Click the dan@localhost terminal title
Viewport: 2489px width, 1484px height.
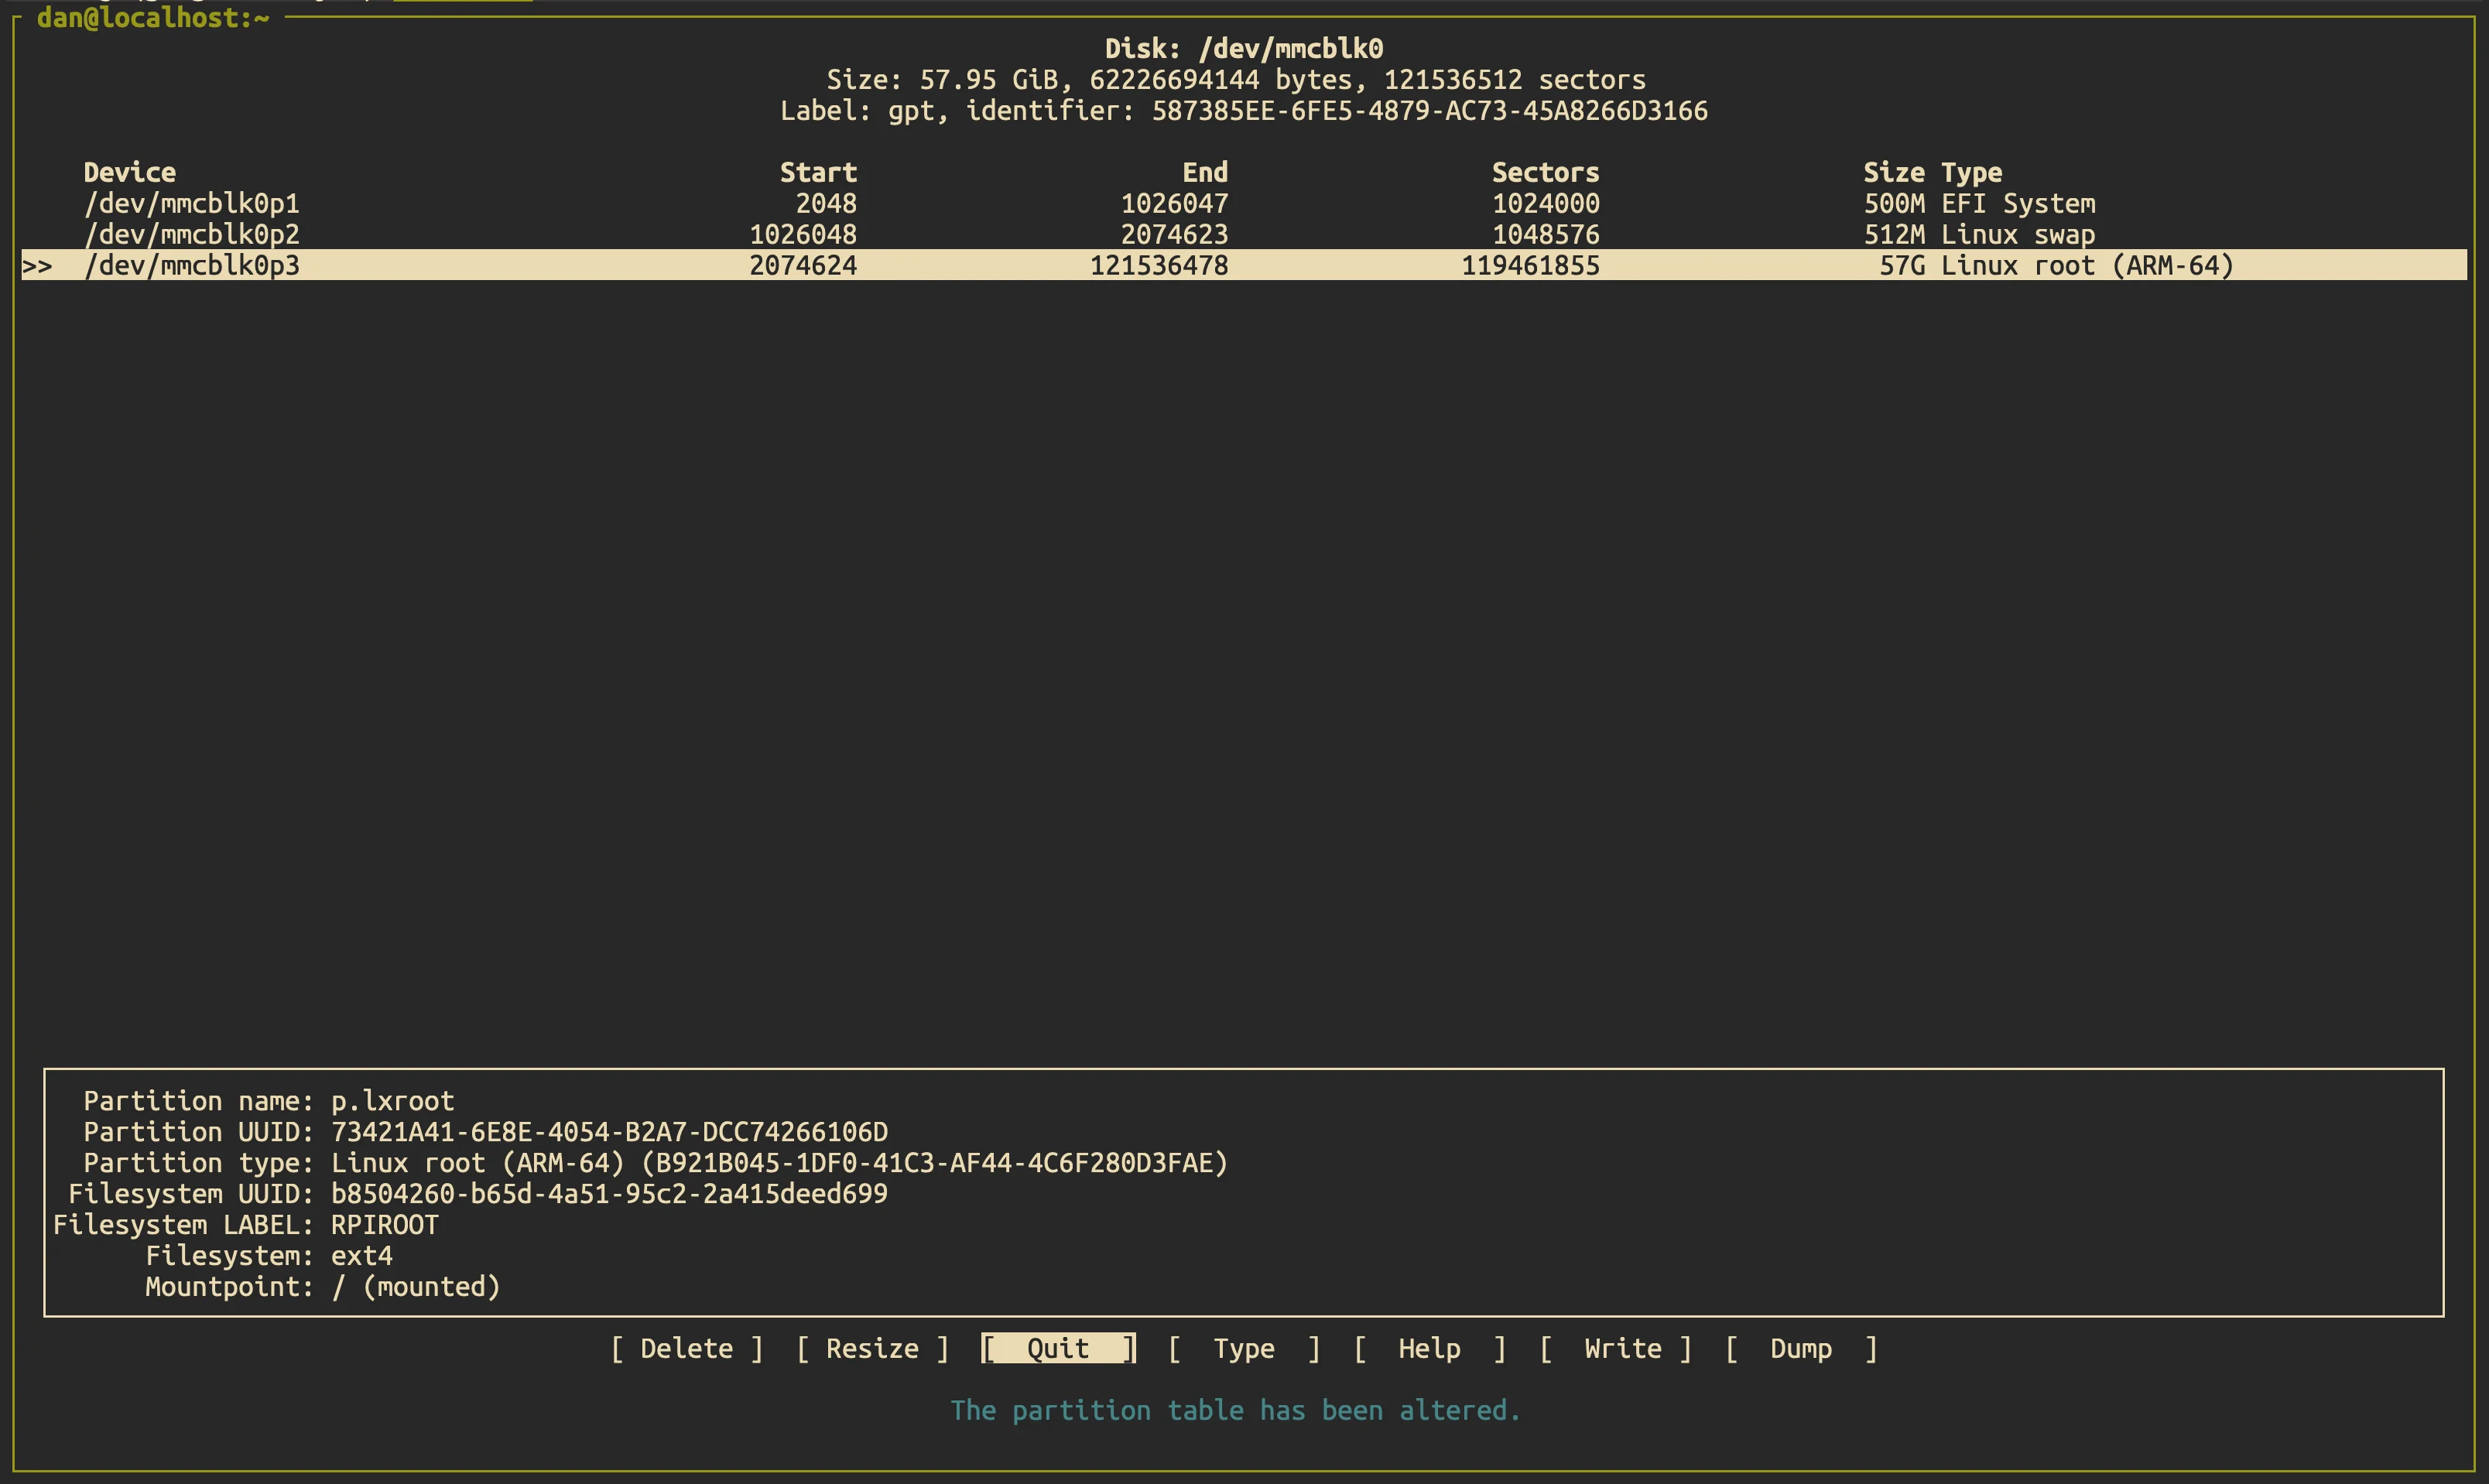(152, 18)
